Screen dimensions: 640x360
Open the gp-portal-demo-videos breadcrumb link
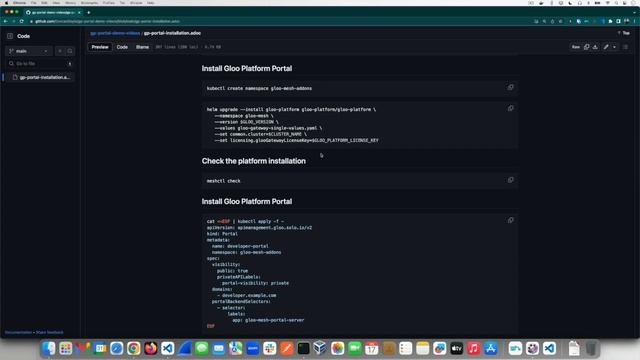(x=115, y=33)
